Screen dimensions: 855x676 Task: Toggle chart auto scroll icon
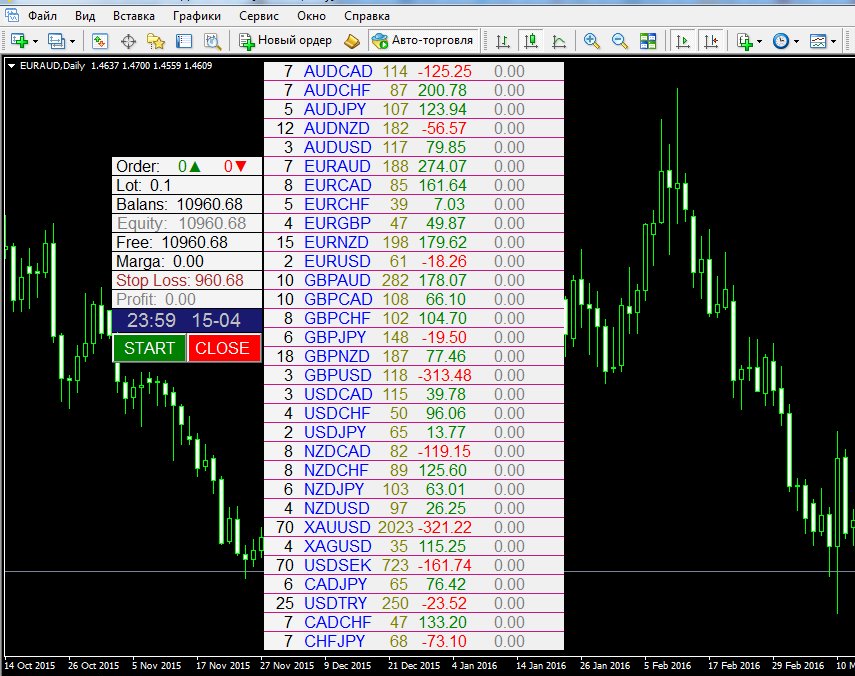click(x=682, y=41)
